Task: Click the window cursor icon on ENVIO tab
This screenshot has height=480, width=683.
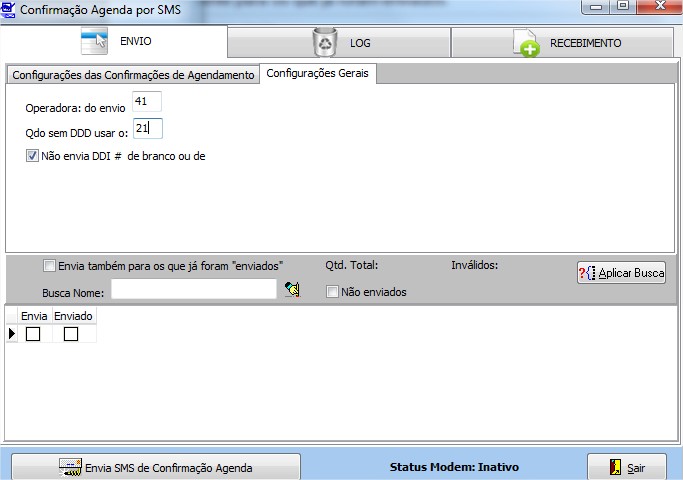Action: (x=94, y=43)
